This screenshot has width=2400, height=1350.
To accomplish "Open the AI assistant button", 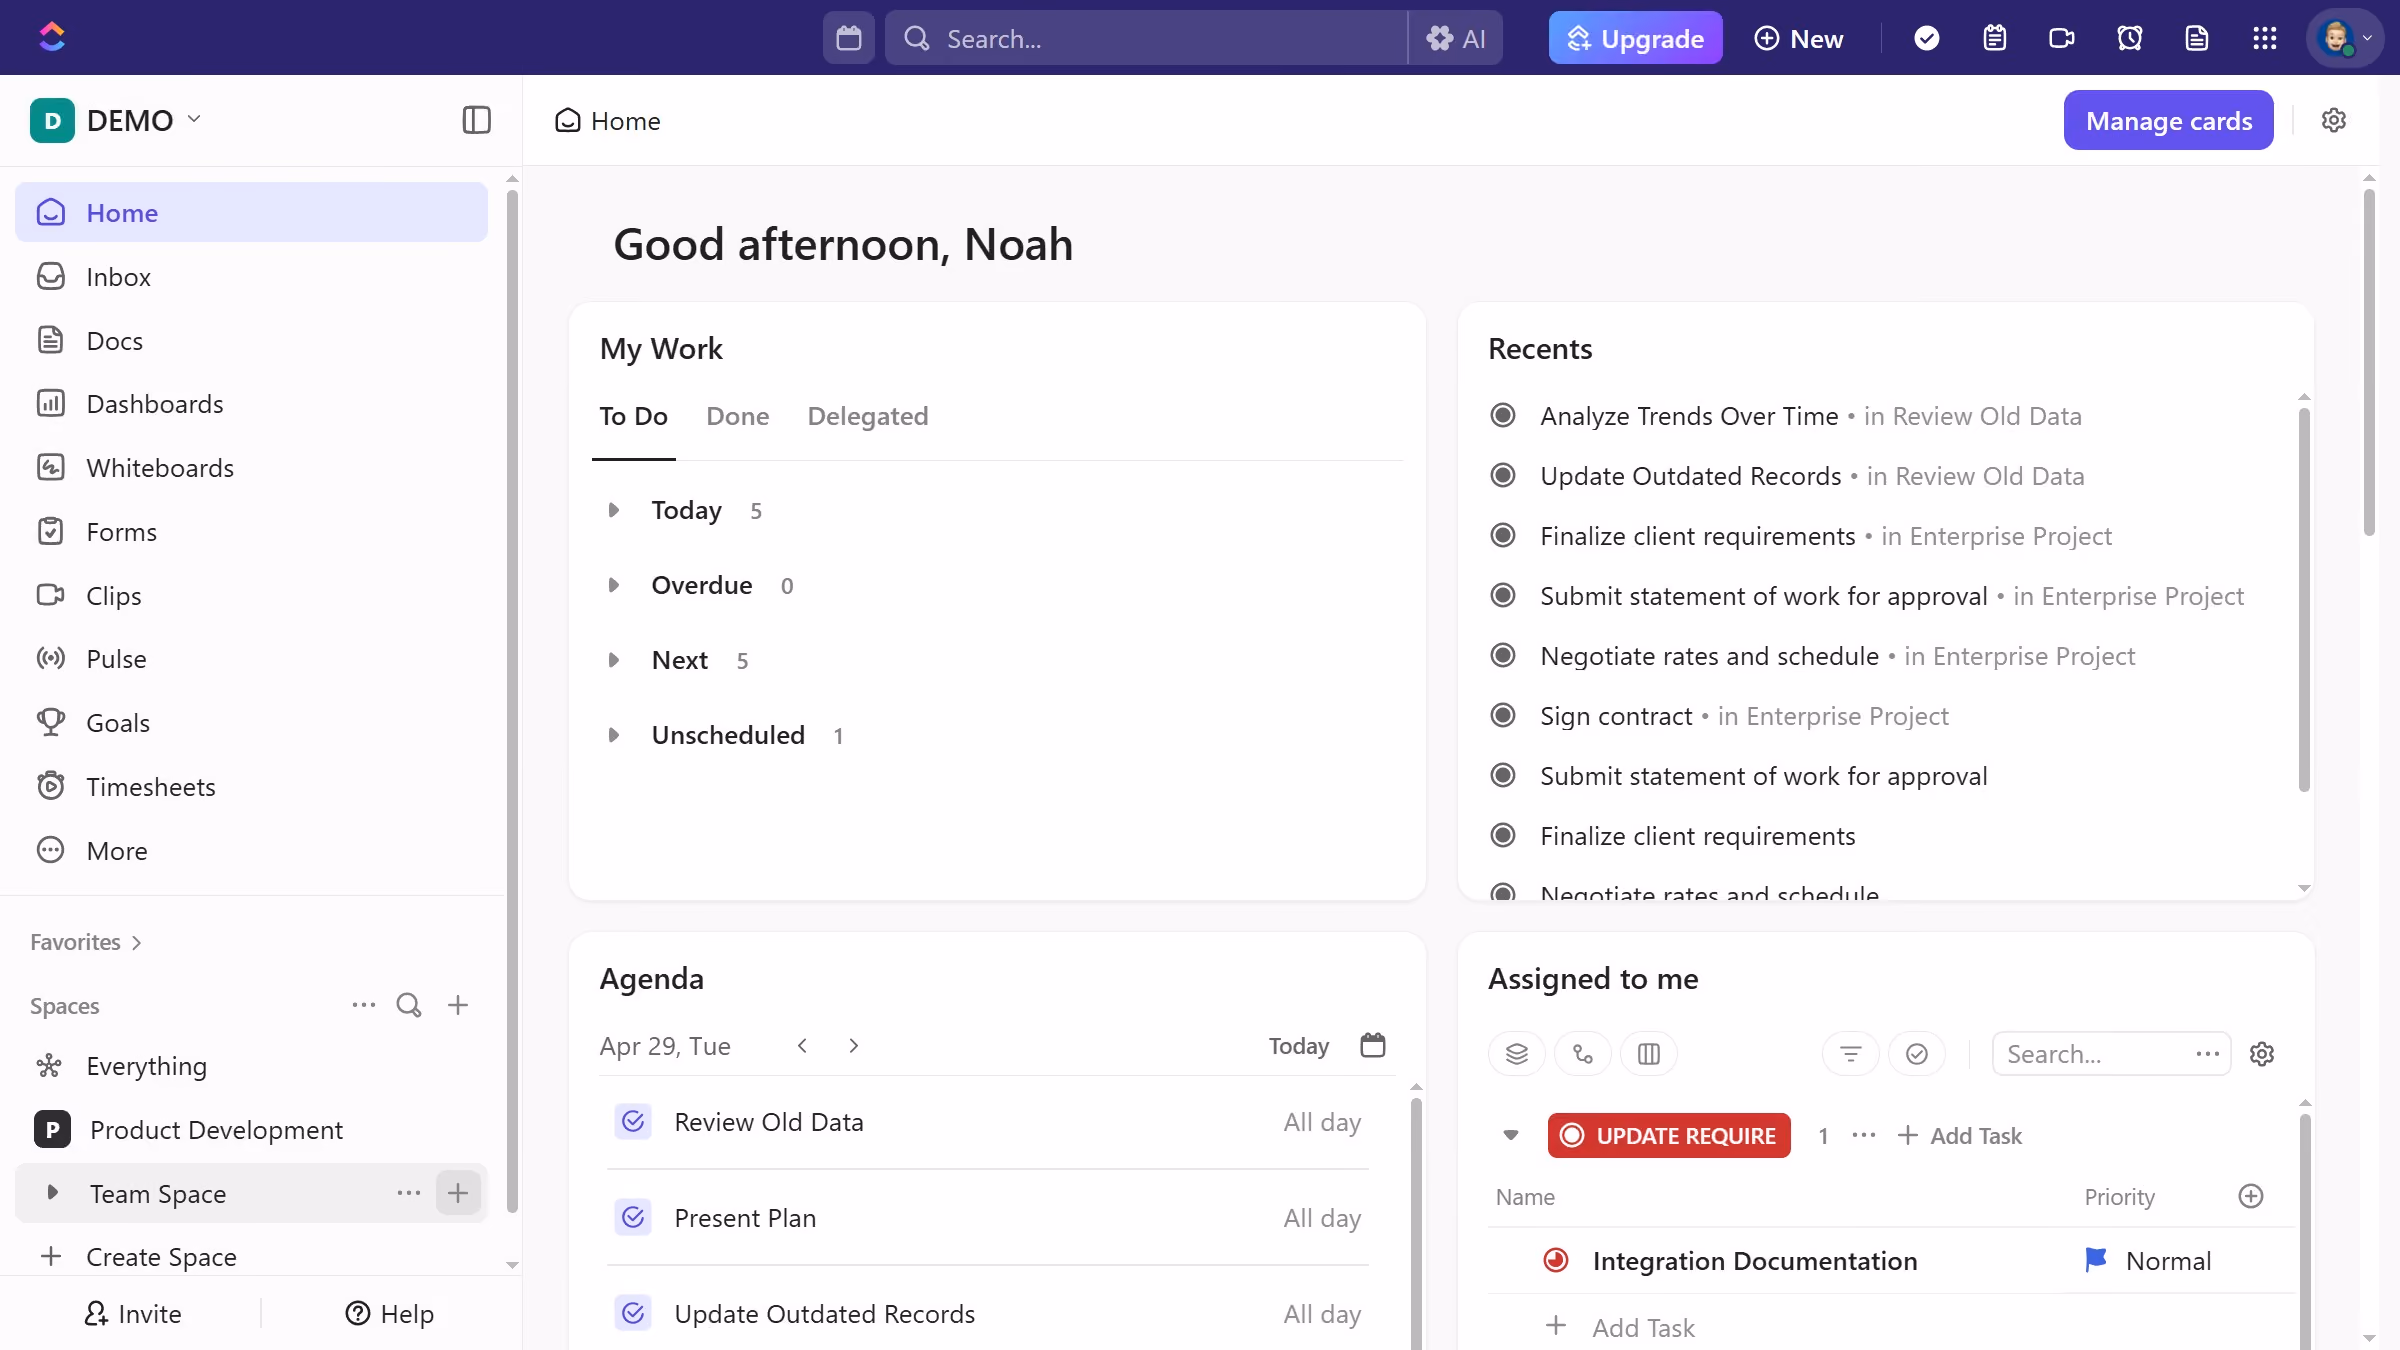I will point(1456,38).
